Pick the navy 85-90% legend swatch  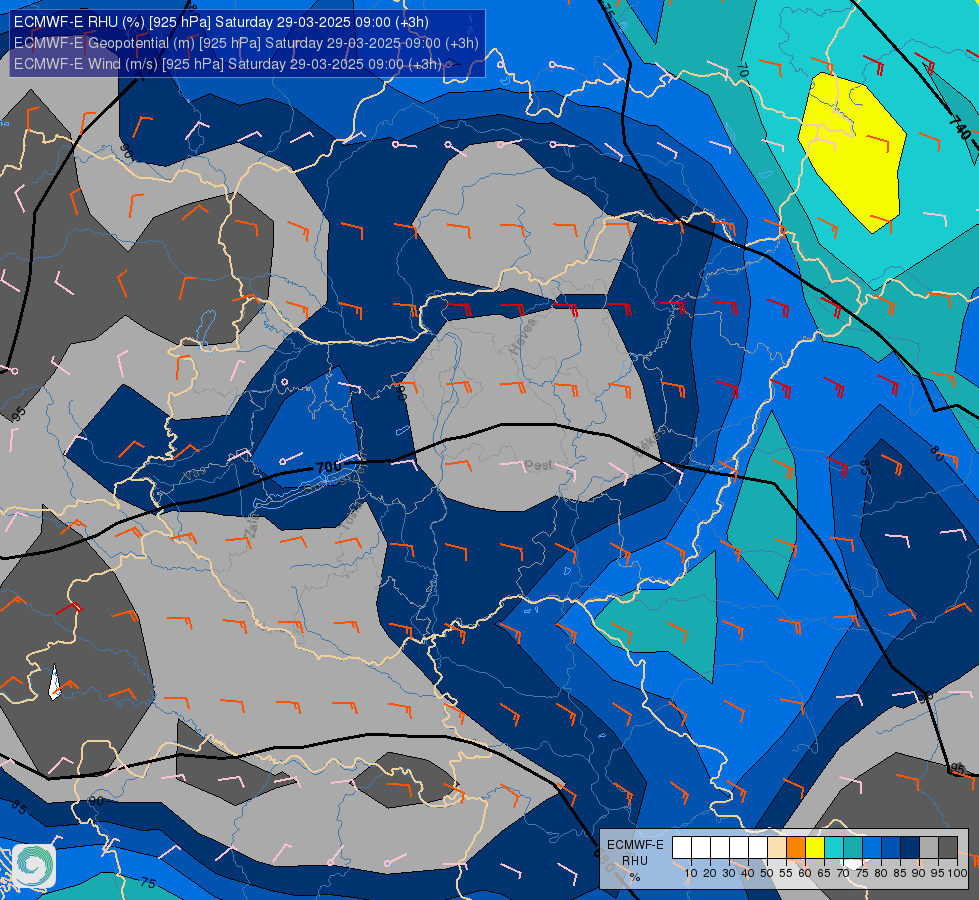[910, 848]
